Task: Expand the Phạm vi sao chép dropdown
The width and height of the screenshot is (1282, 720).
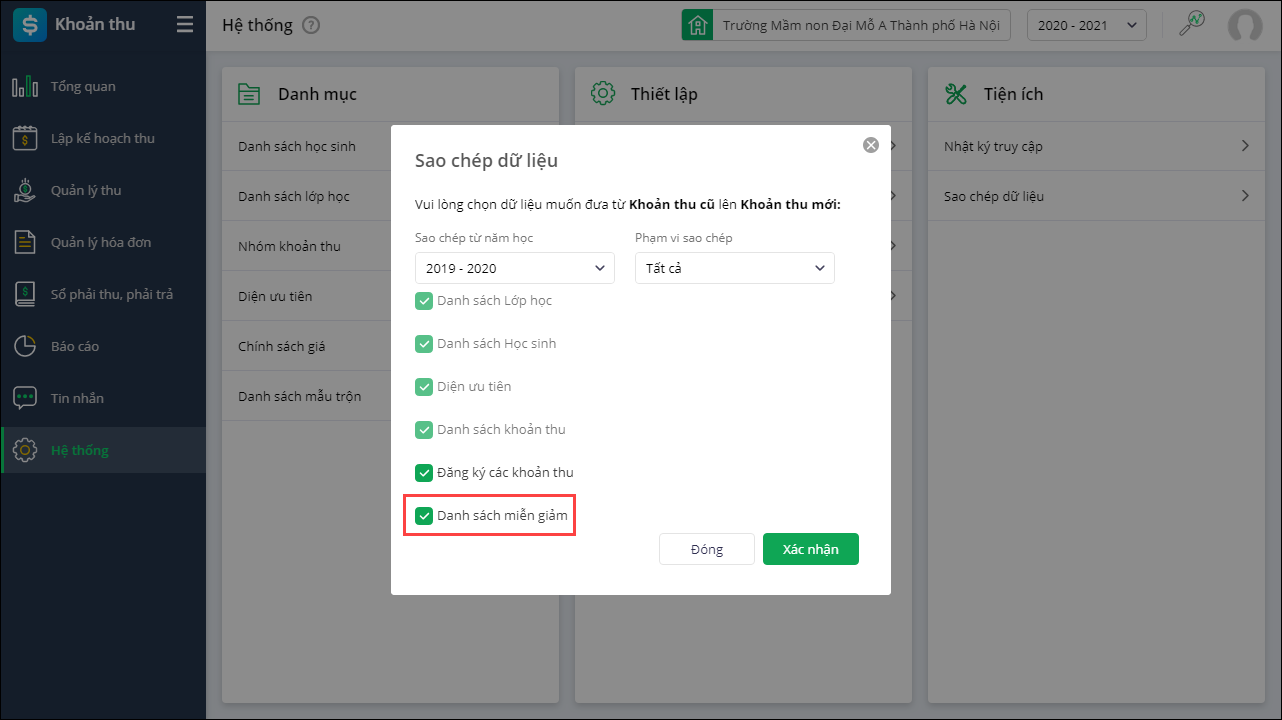Action: [x=735, y=268]
